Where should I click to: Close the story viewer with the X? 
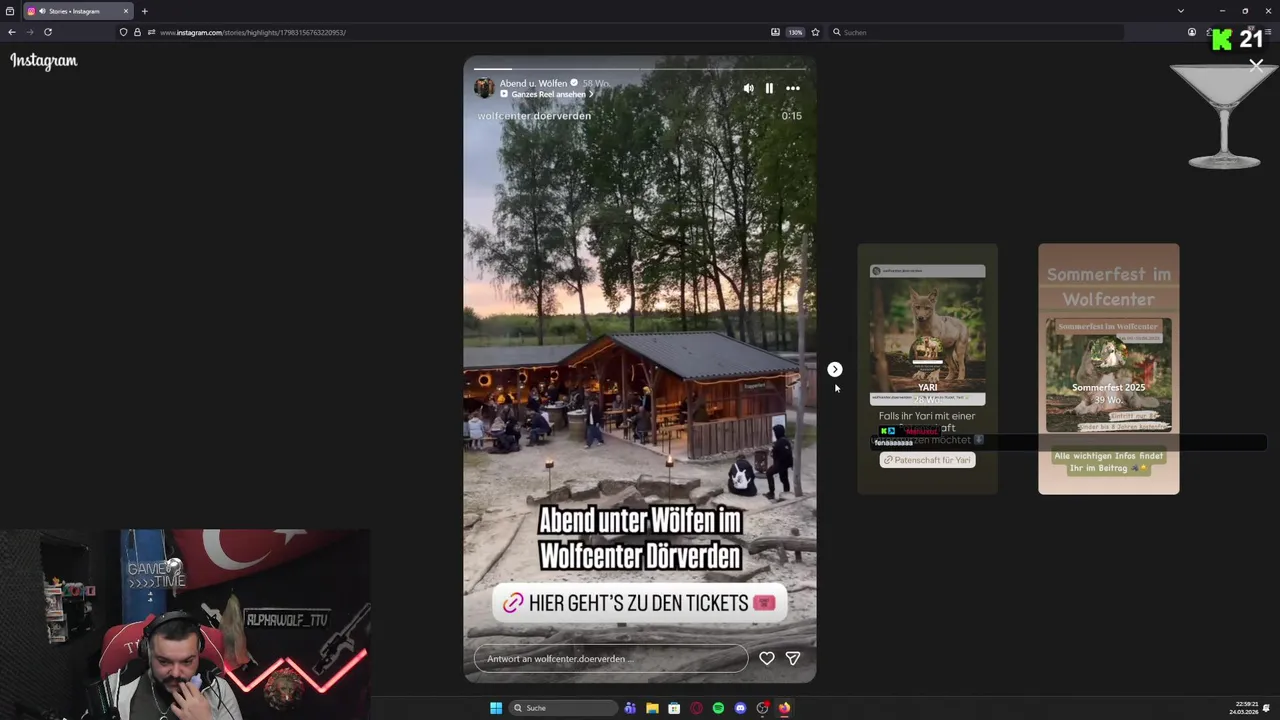click(x=1256, y=65)
